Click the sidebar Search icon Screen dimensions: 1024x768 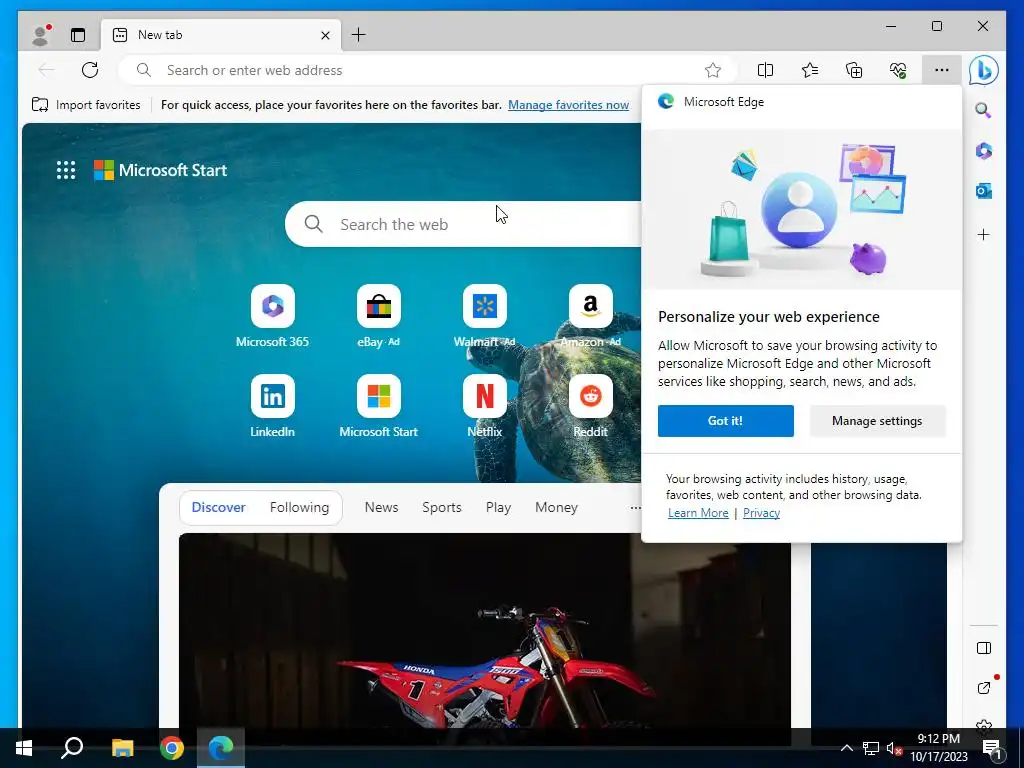click(x=984, y=110)
